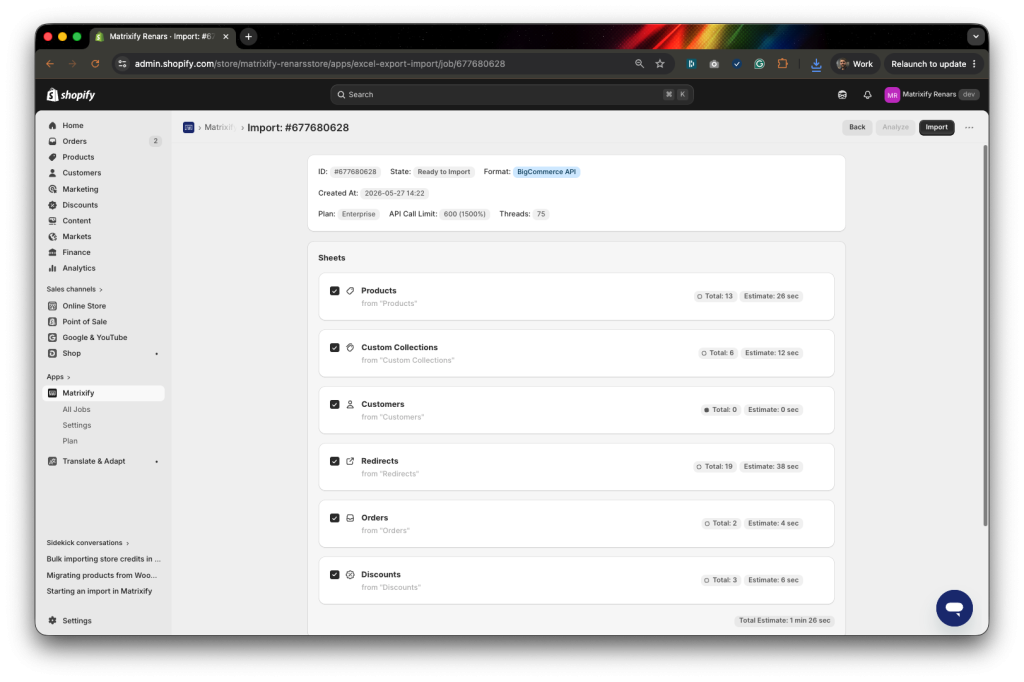Open Matrixify breadcrumb link
This screenshot has width=1024, height=682.
pos(219,127)
